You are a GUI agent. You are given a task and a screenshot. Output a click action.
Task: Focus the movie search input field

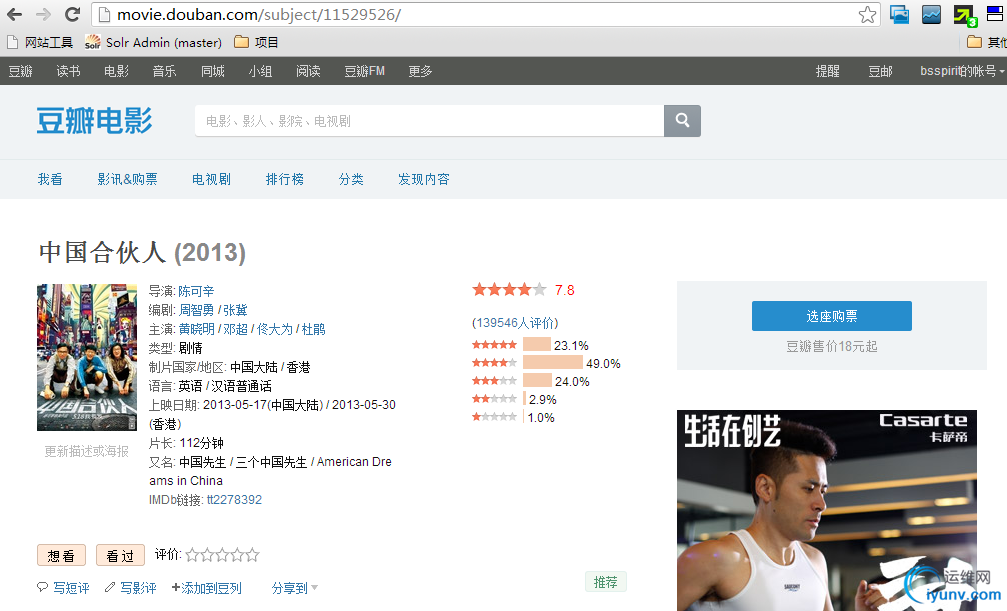(x=429, y=121)
